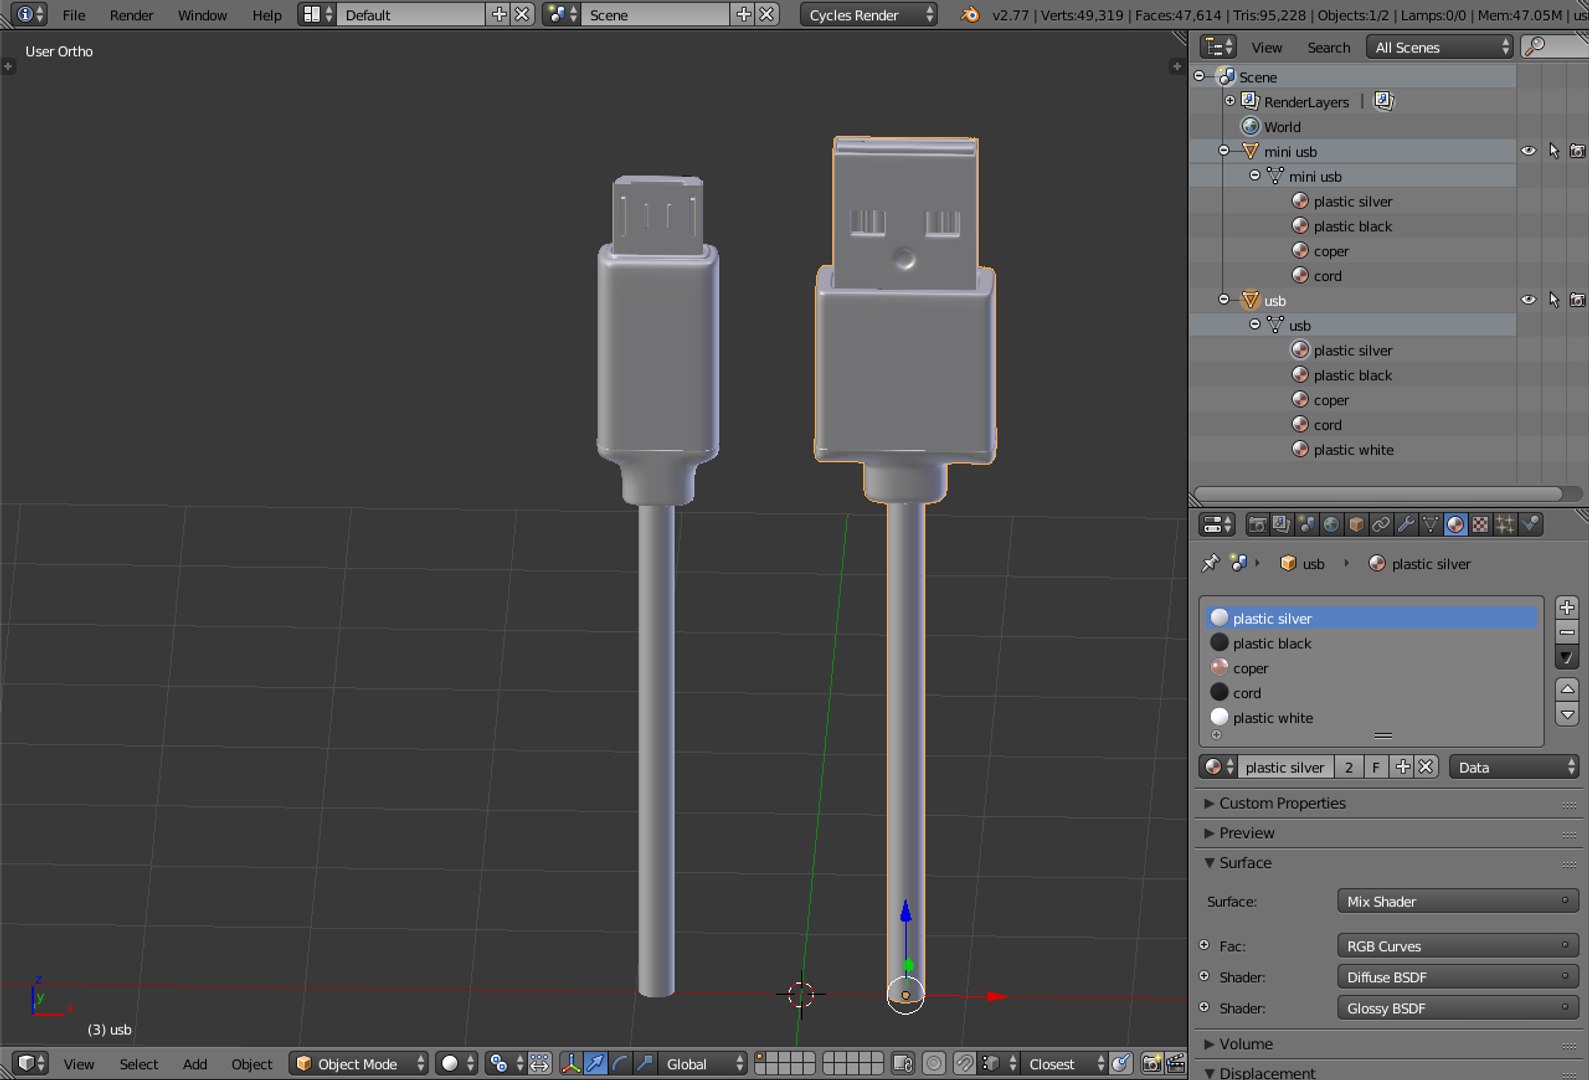
Task: Click the scale manipulator icon
Action: (x=645, y=1063)
